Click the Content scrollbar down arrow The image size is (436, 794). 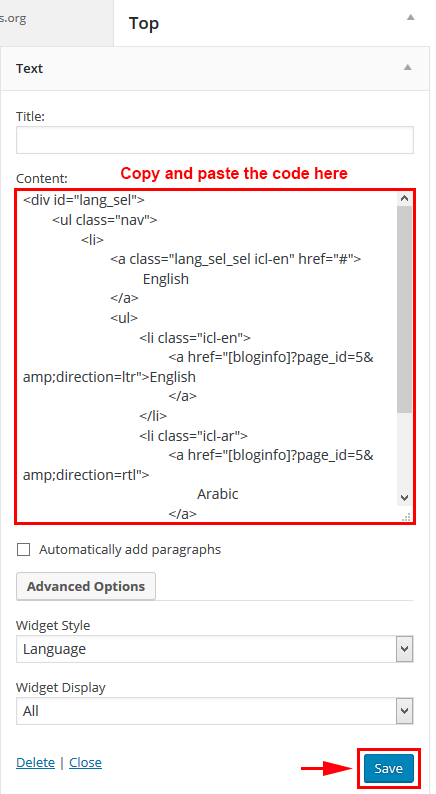(x=404, y=498)
